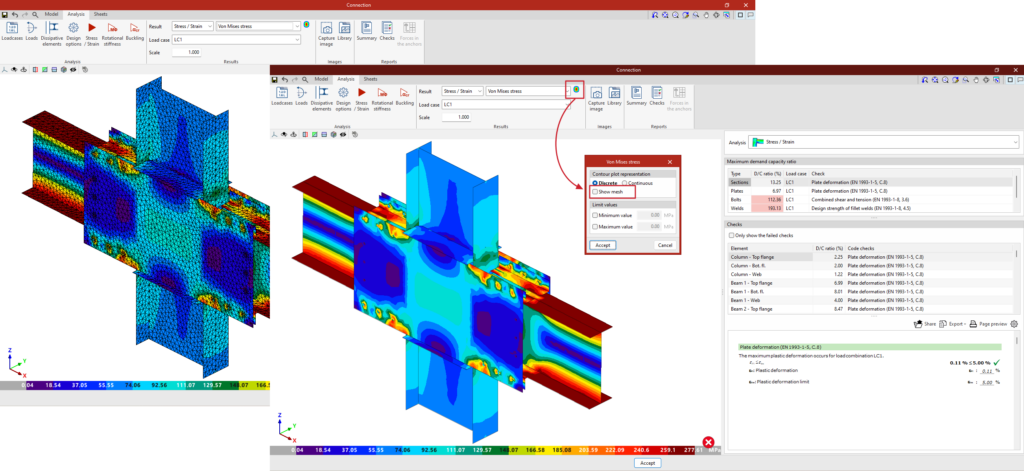This screenshot has height=471, width=1024.
Task: Select the Plates row in maximum ratio table
Action: tap(871, 191)
